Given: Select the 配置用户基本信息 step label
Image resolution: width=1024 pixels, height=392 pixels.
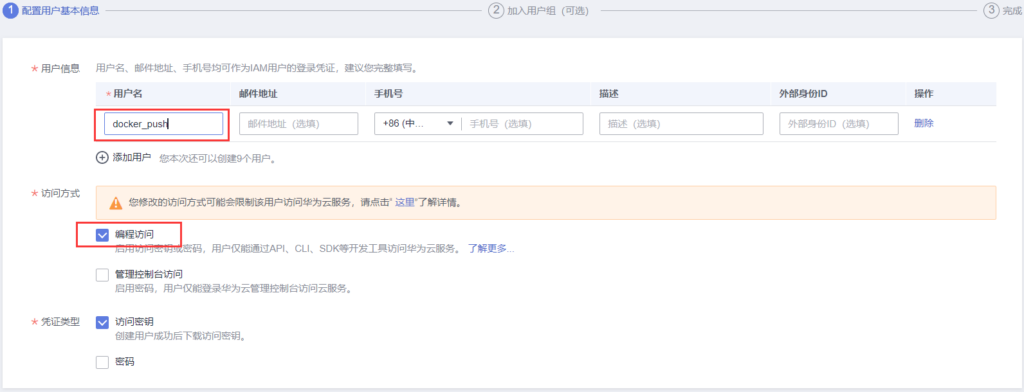Looking at the screenshot, I should (x=61, y=11).
